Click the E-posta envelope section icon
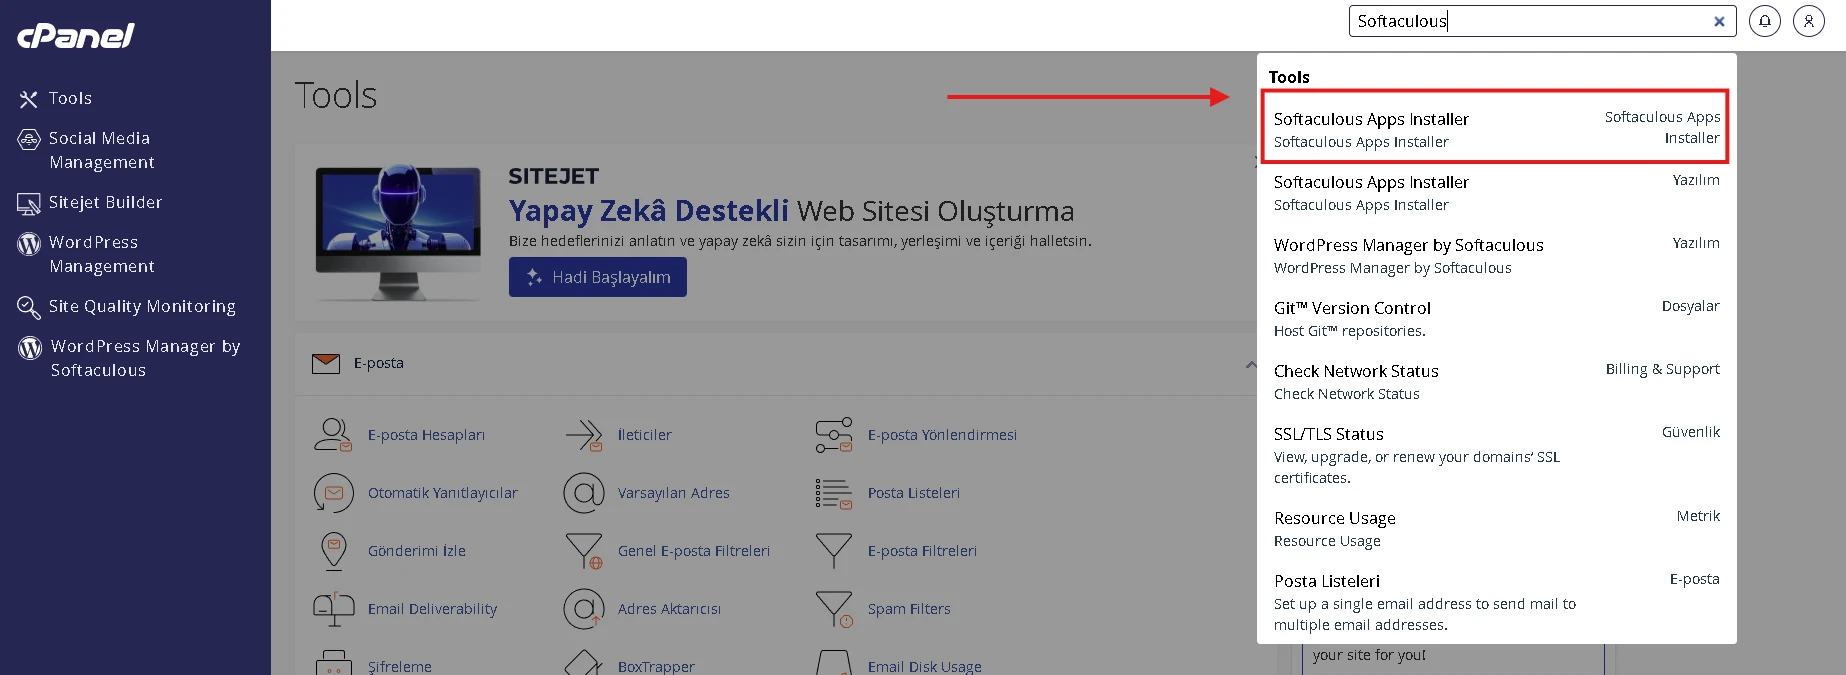 [x=326, y=363]
